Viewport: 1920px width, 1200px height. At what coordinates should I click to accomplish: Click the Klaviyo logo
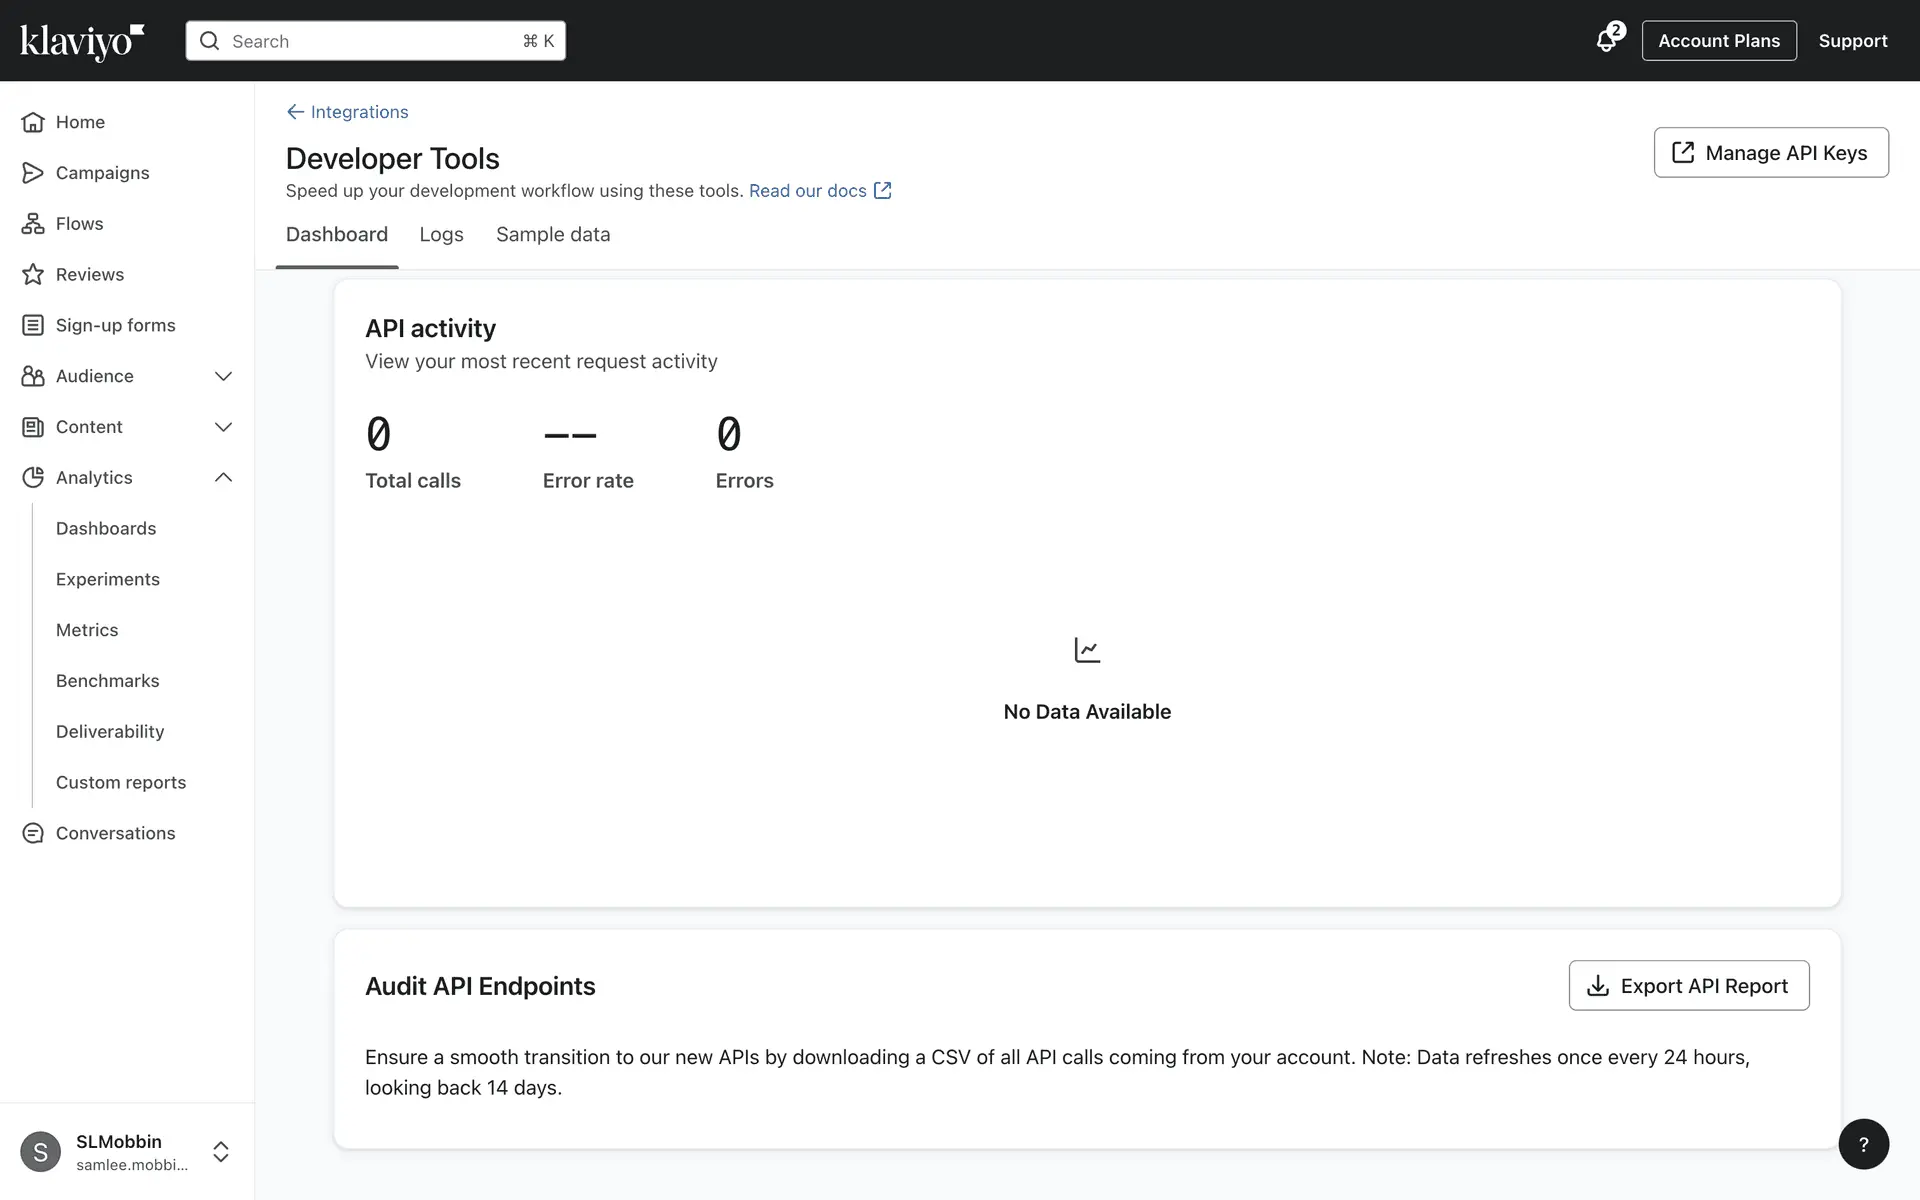coord(82,41)
